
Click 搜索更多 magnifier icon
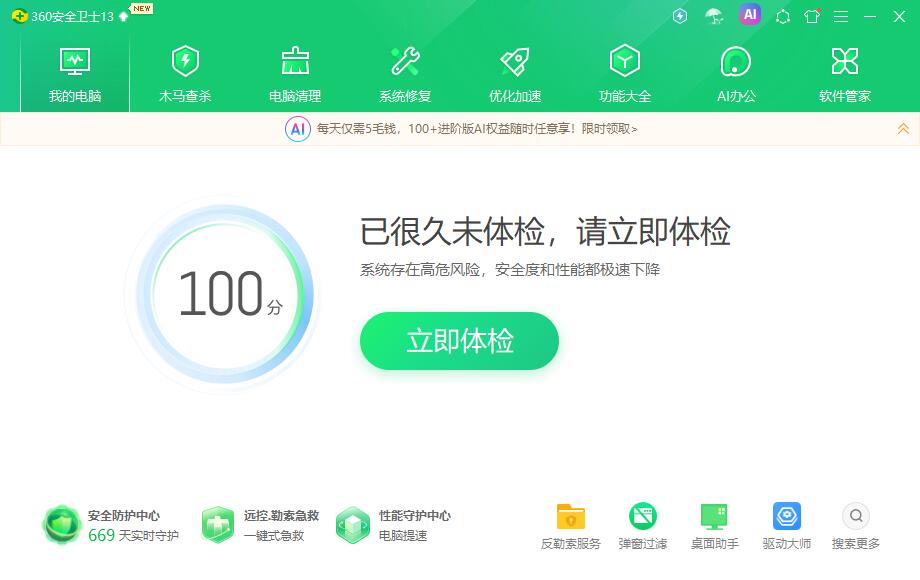[x=856, y=516]
